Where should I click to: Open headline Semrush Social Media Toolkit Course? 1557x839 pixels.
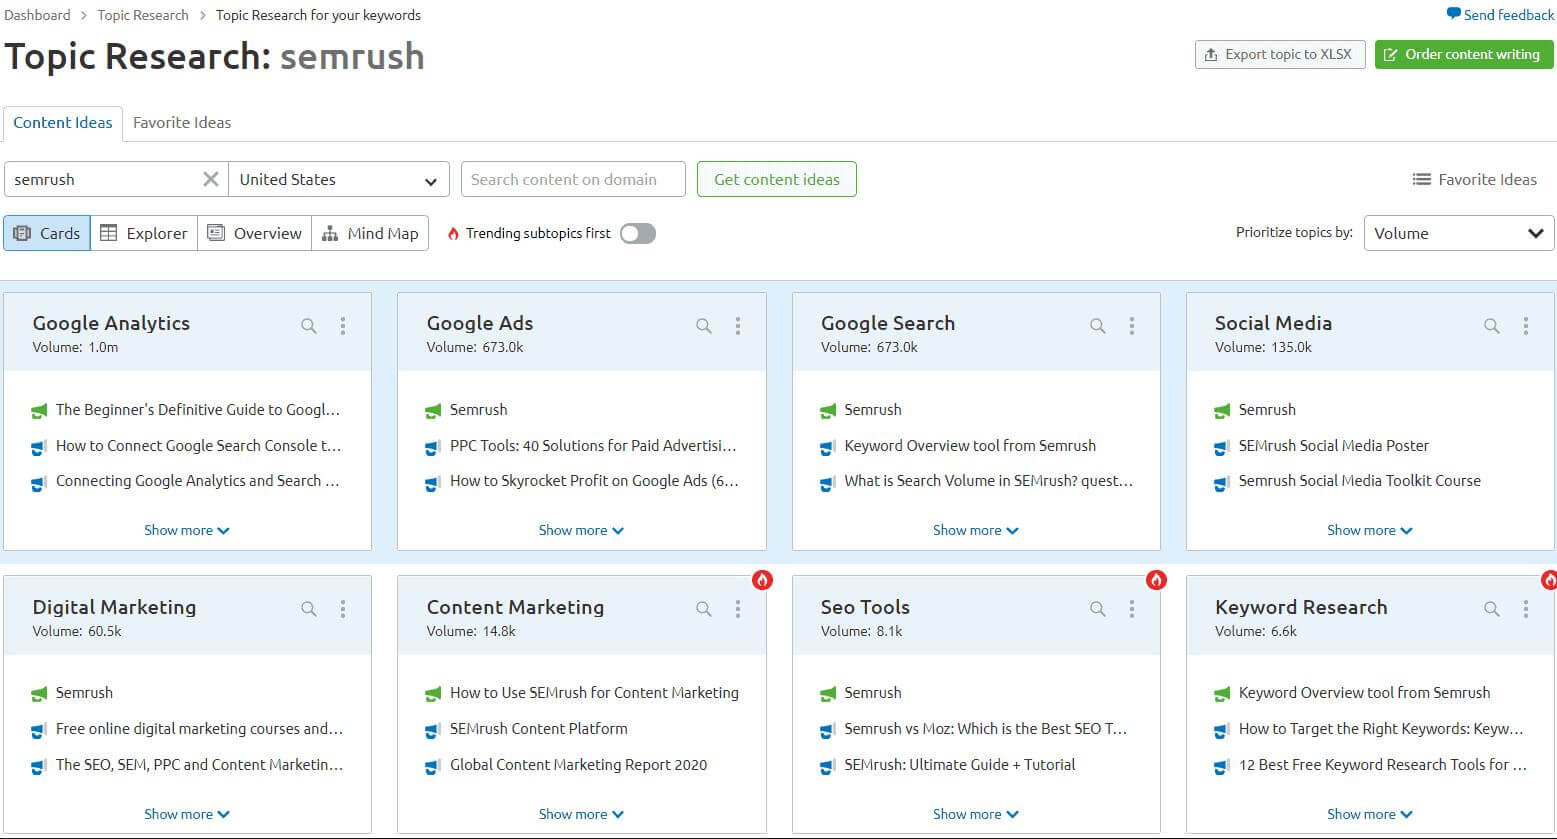tap(1360, 480)
